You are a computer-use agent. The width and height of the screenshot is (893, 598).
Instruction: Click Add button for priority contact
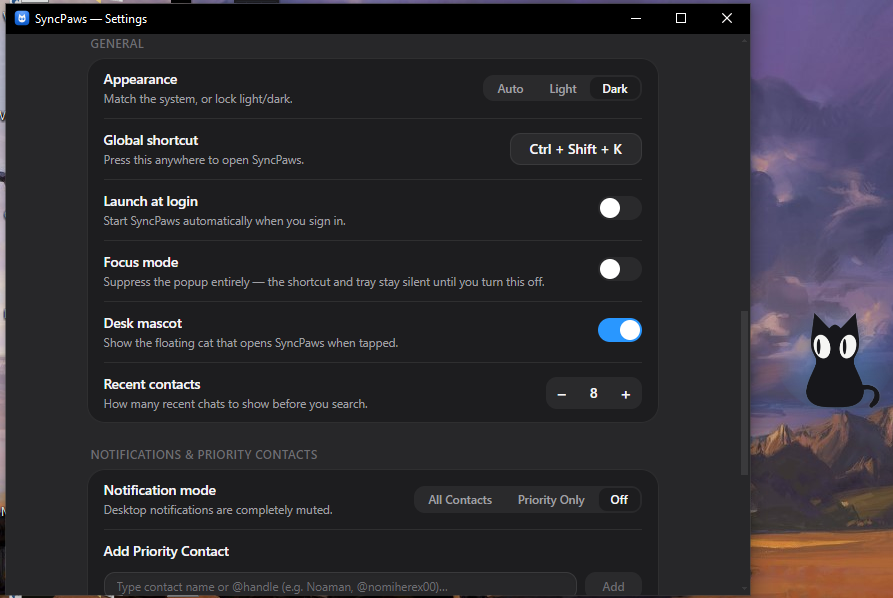pyautogui.click(x=613, y=586)
